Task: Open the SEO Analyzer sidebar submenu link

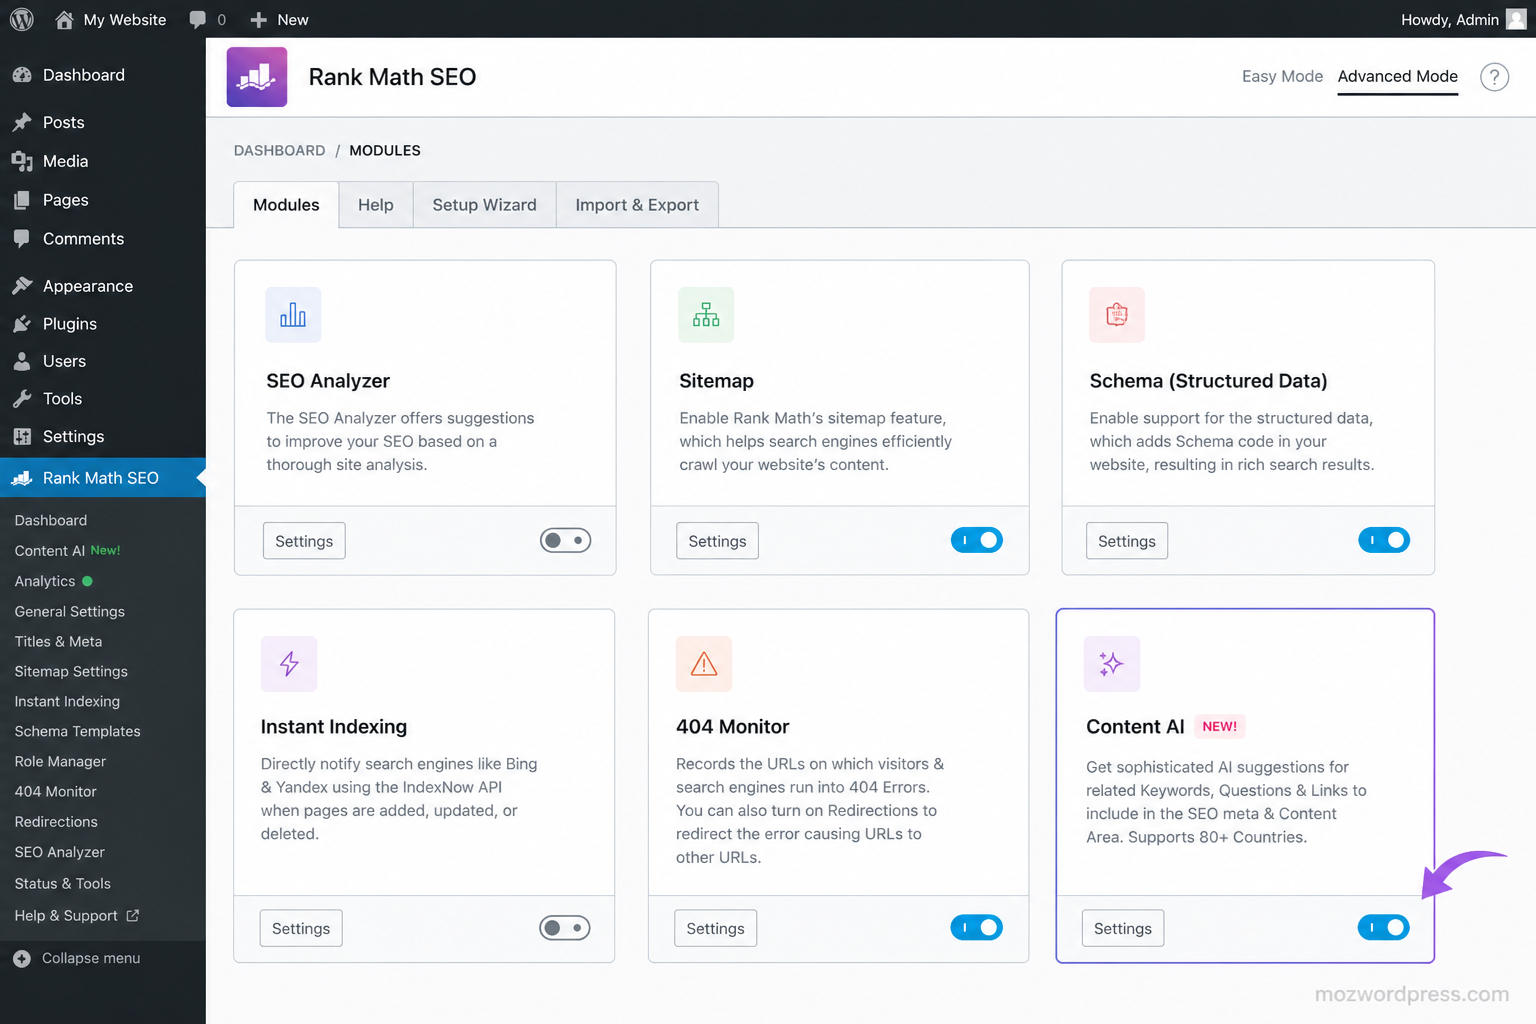Action: click(x=59, y=853)
